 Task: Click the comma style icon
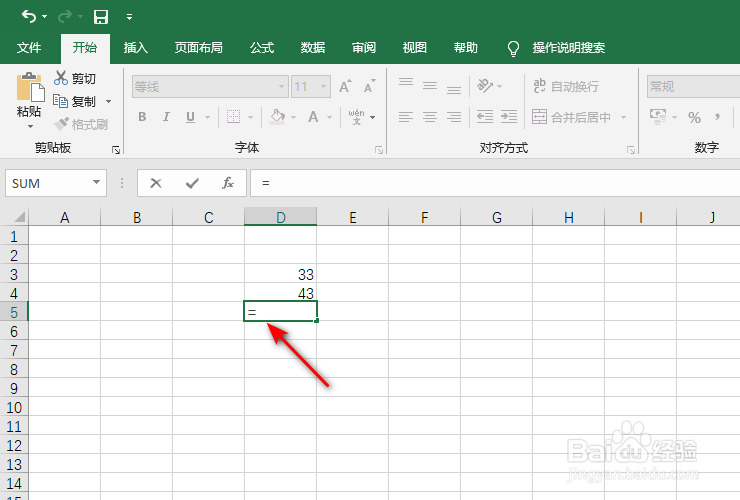[x=718, y=117]
